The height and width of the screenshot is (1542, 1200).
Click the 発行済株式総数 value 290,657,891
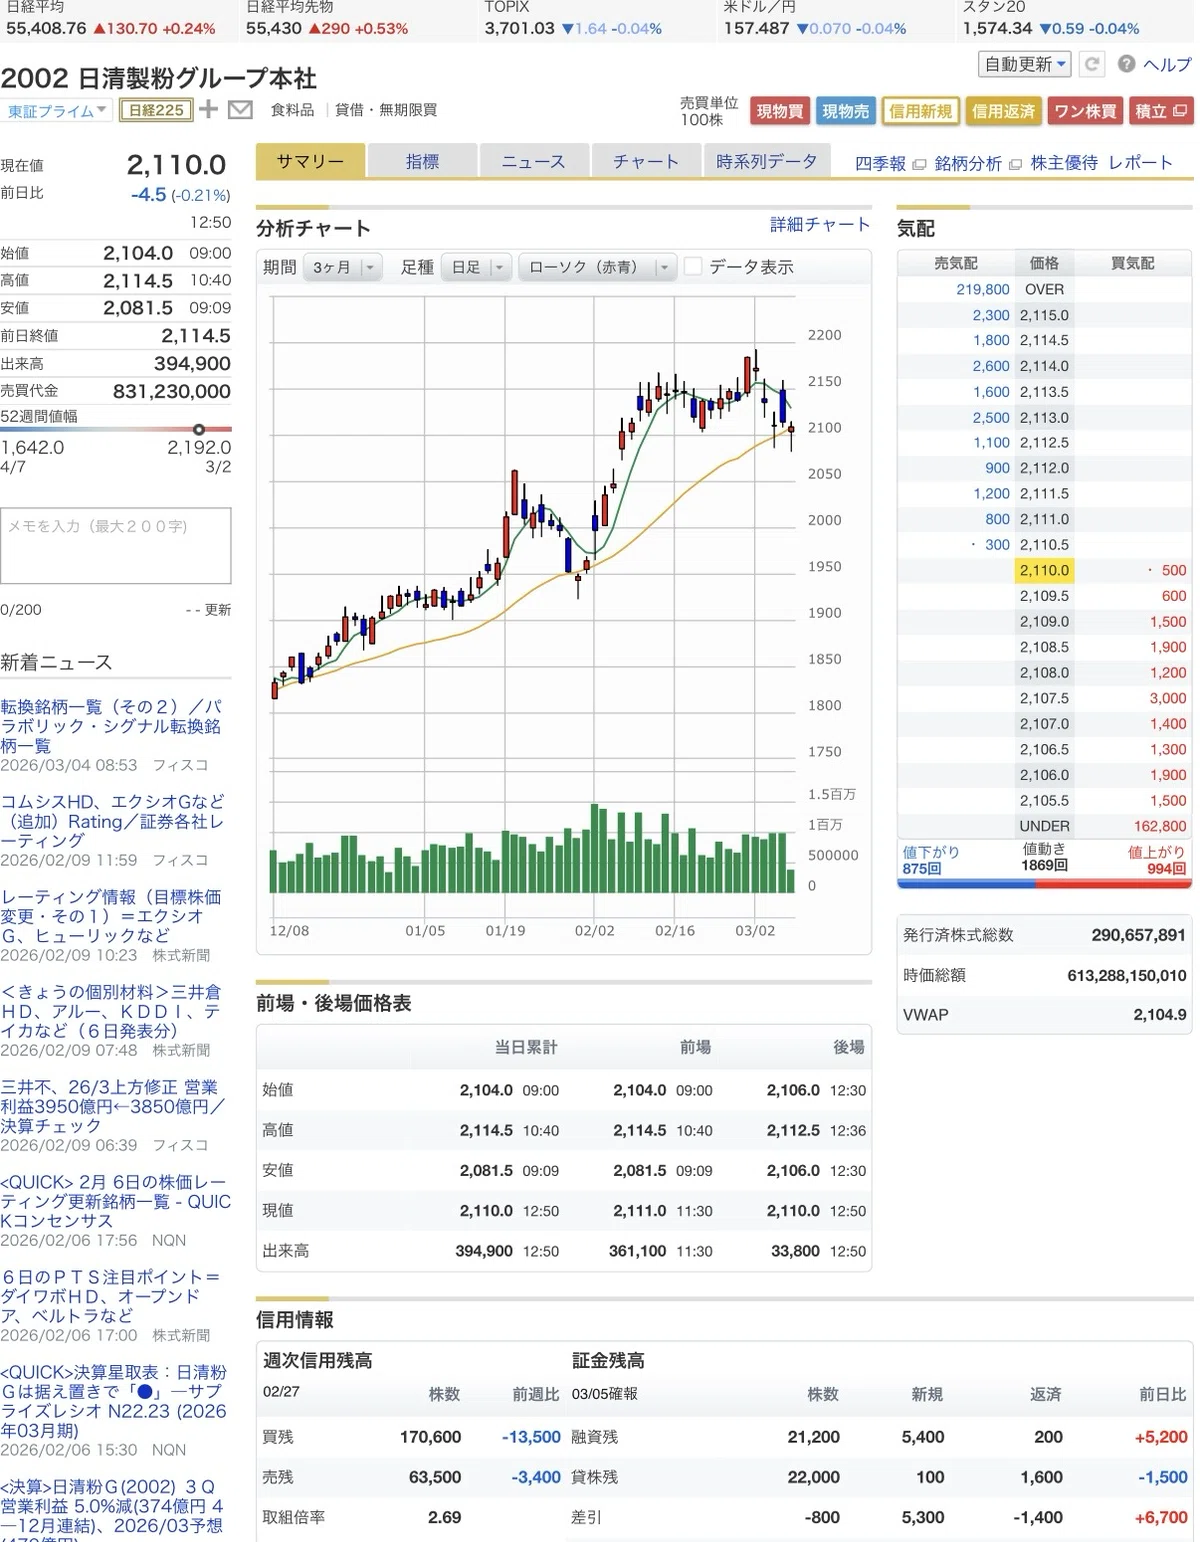point(1138,935)
